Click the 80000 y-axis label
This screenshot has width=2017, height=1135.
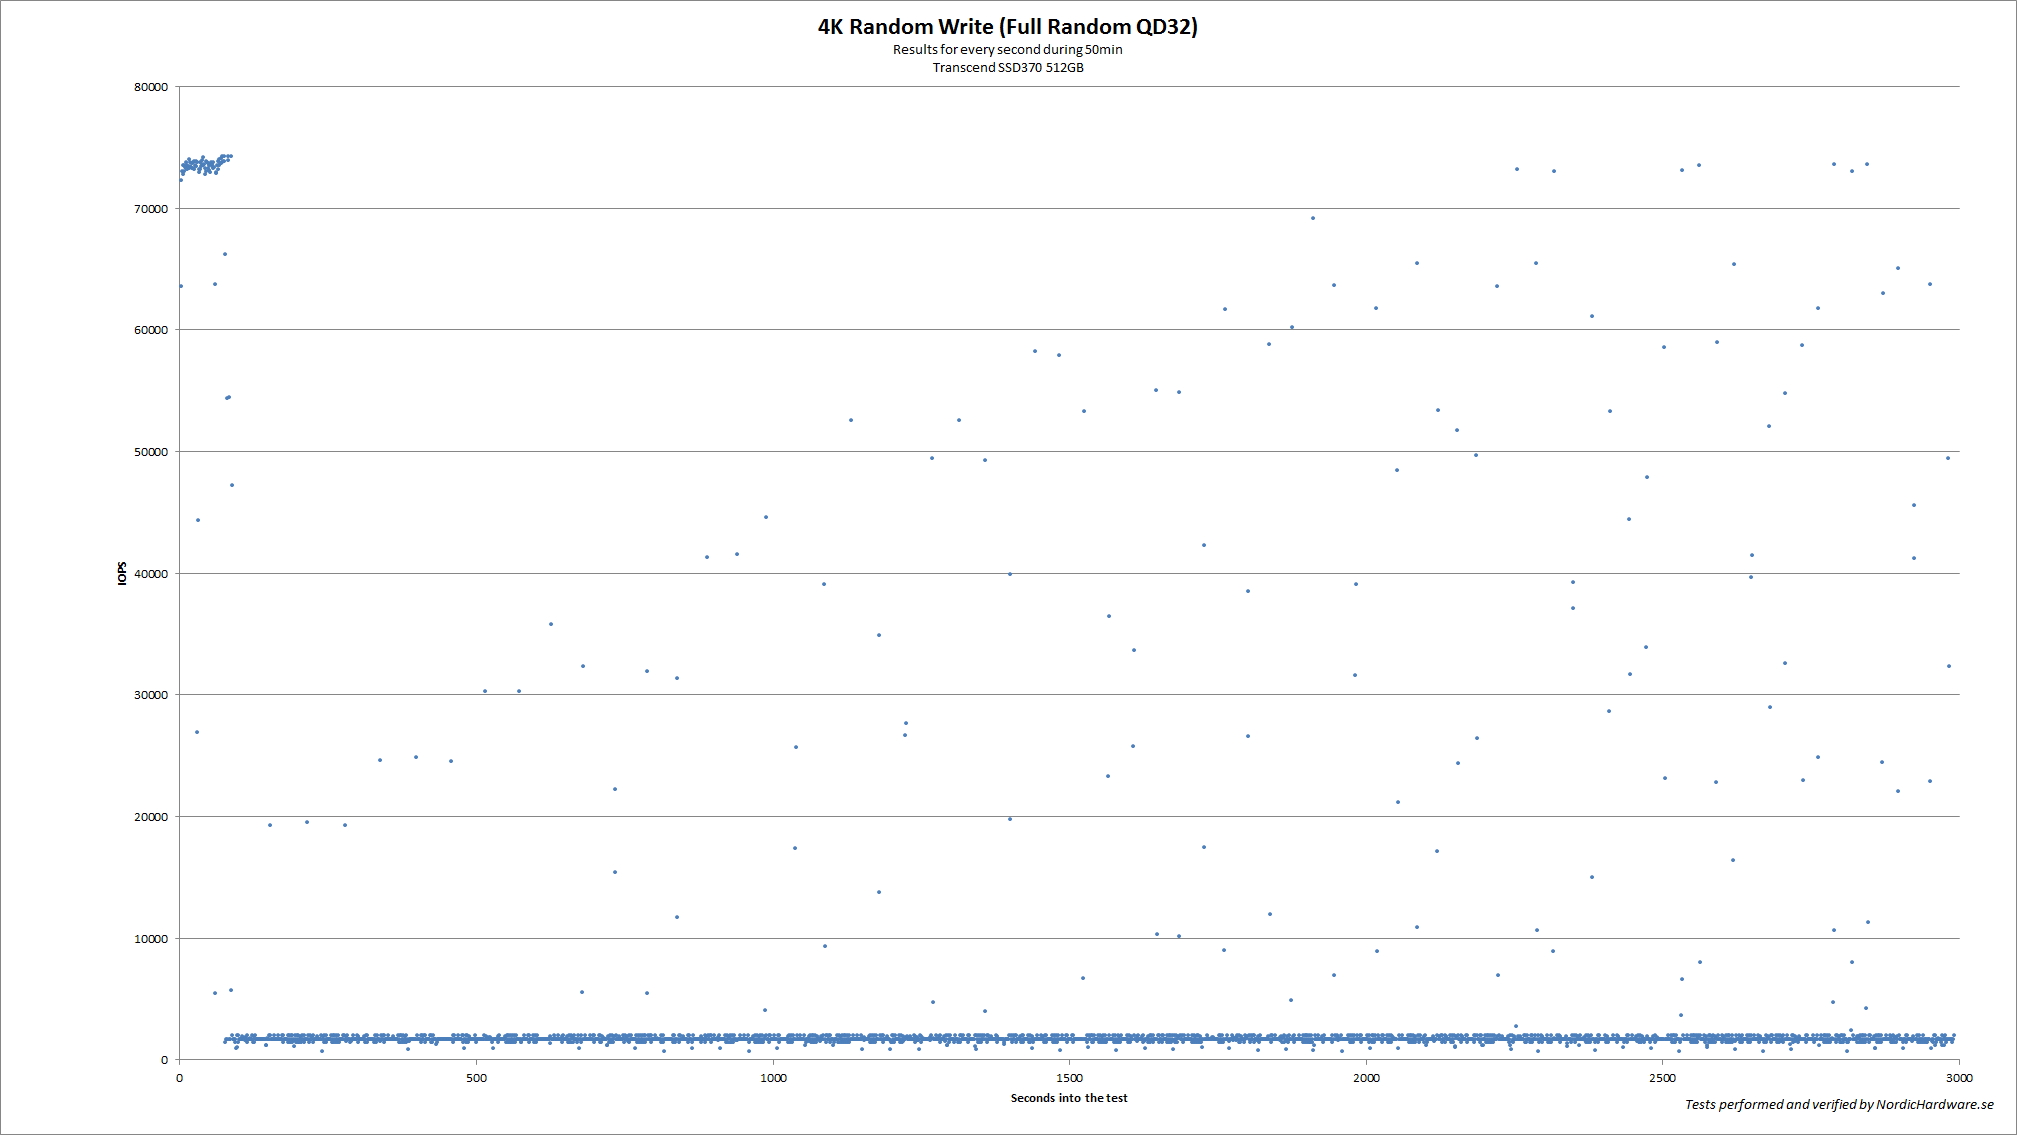coord(151,87)
